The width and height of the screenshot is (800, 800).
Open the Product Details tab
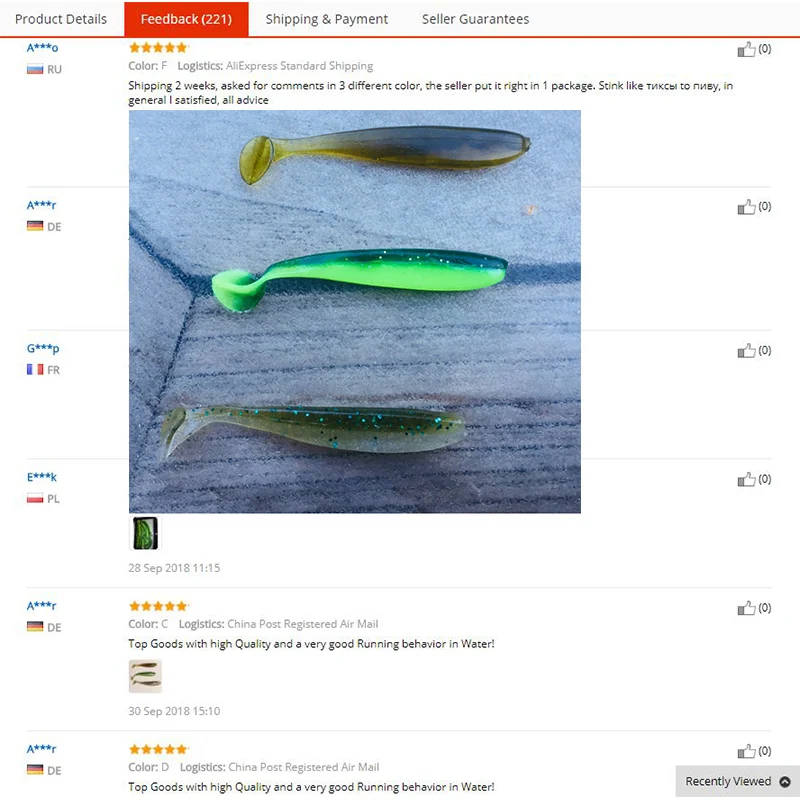point(61,19)
